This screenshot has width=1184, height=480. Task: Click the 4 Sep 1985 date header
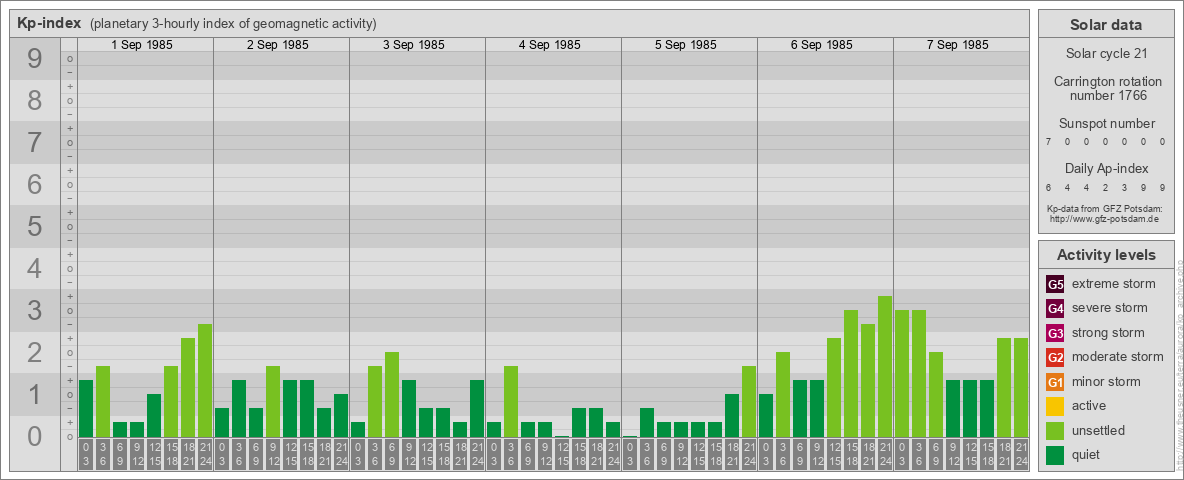(550, 45)
